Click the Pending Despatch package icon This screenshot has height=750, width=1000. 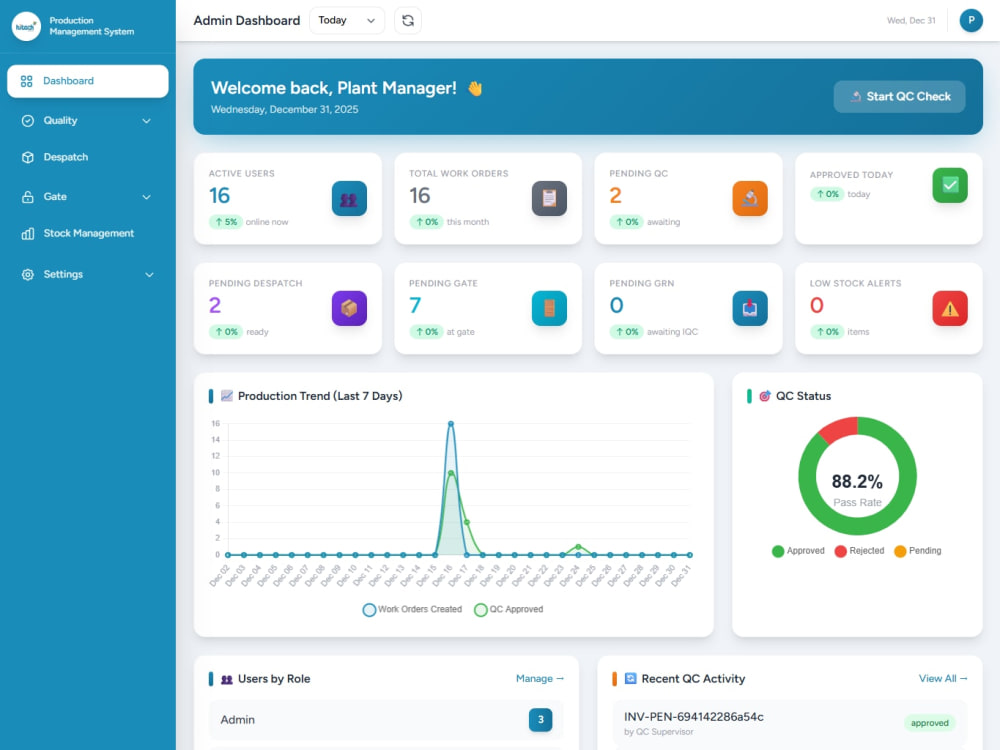[x=349, y=308]
